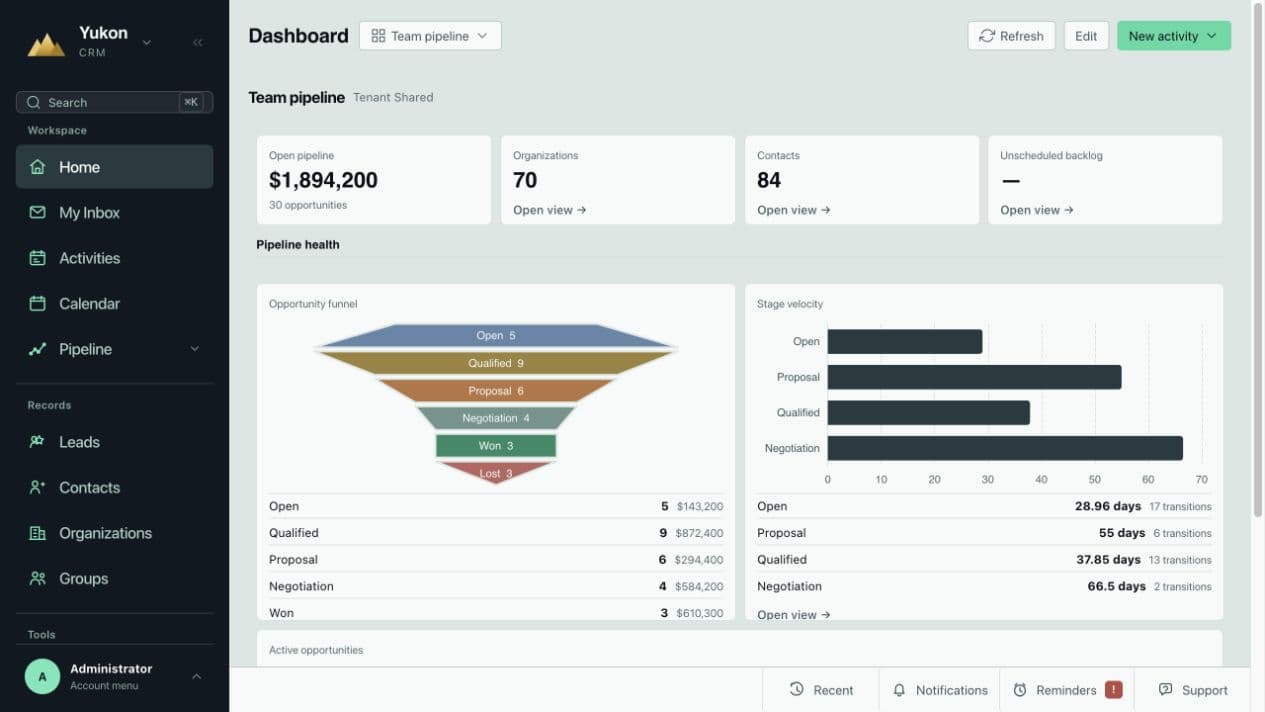Click the Groups people icon
Image resolution: width=1265 pixels, height=712 pixels.
37,578
